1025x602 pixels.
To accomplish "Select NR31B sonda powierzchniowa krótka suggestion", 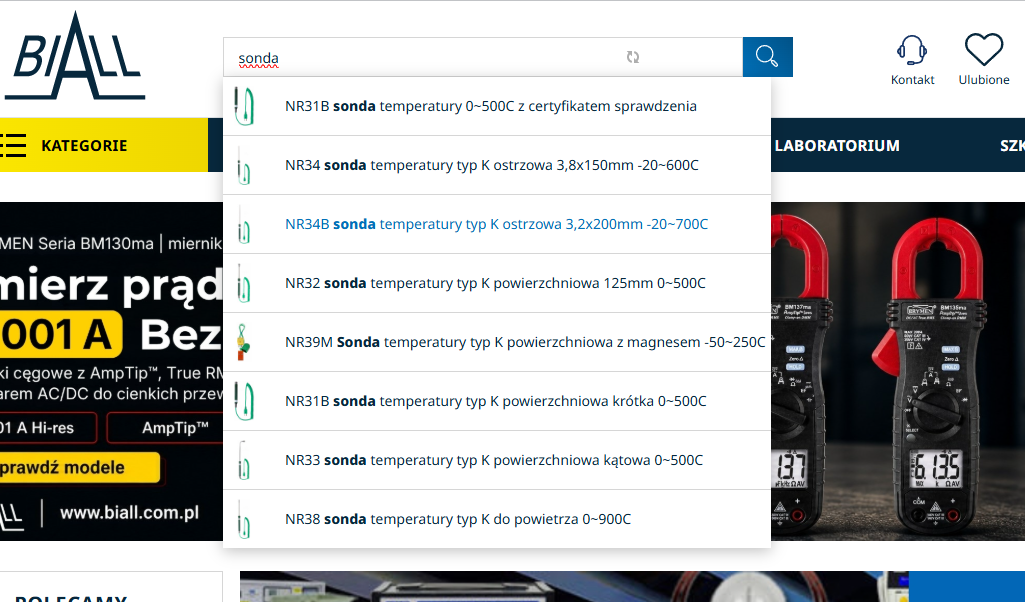I will click(497, 401).
